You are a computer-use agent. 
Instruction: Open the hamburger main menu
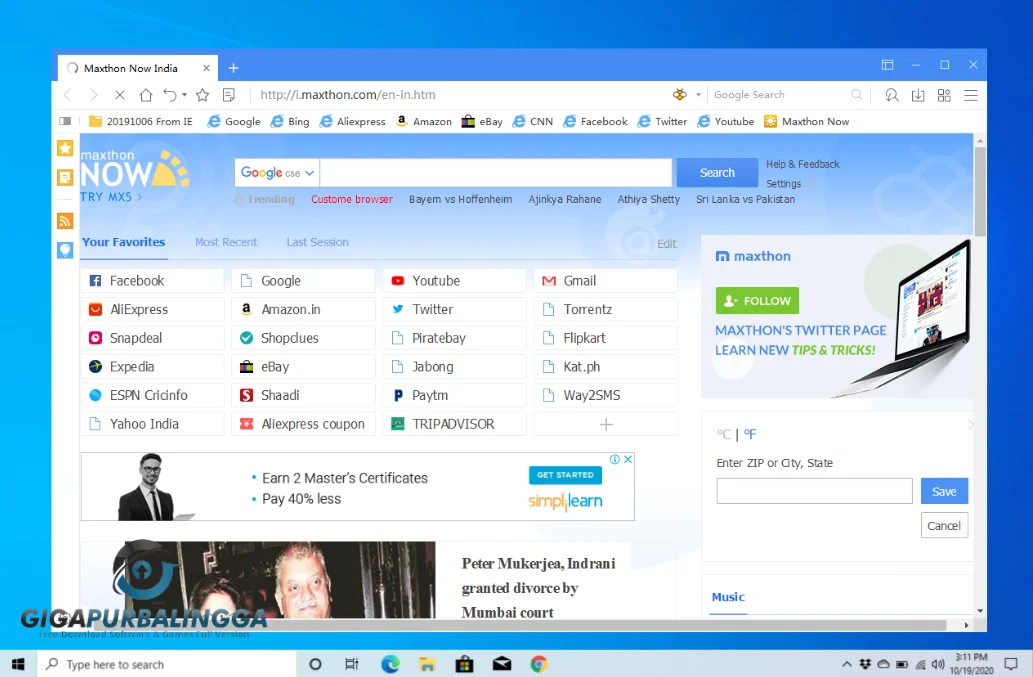pos(970,93)
